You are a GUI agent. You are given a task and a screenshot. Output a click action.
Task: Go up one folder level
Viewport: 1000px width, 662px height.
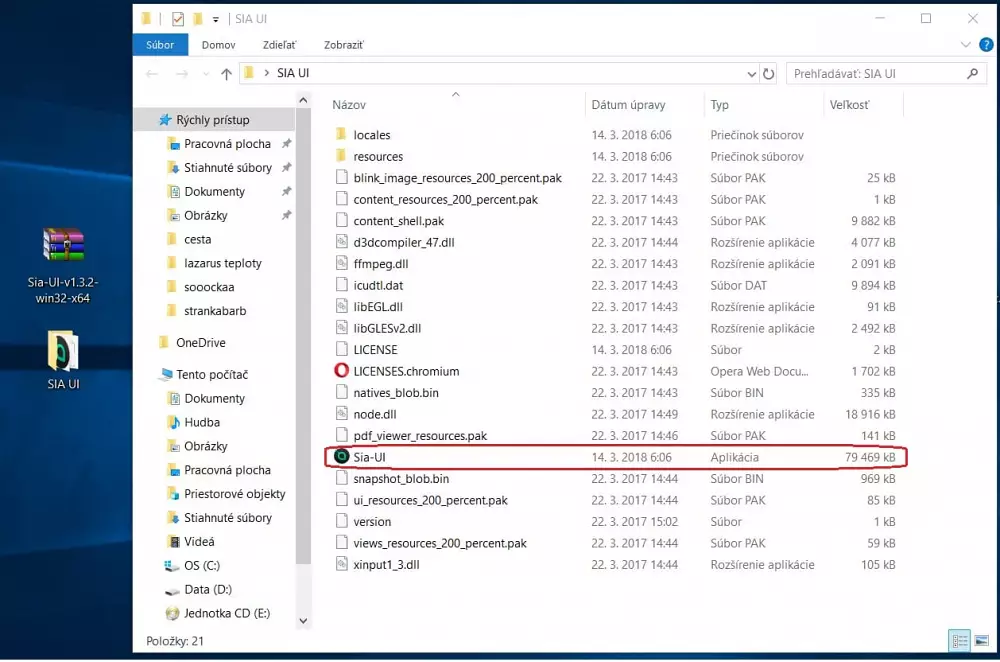click(226, 74)
